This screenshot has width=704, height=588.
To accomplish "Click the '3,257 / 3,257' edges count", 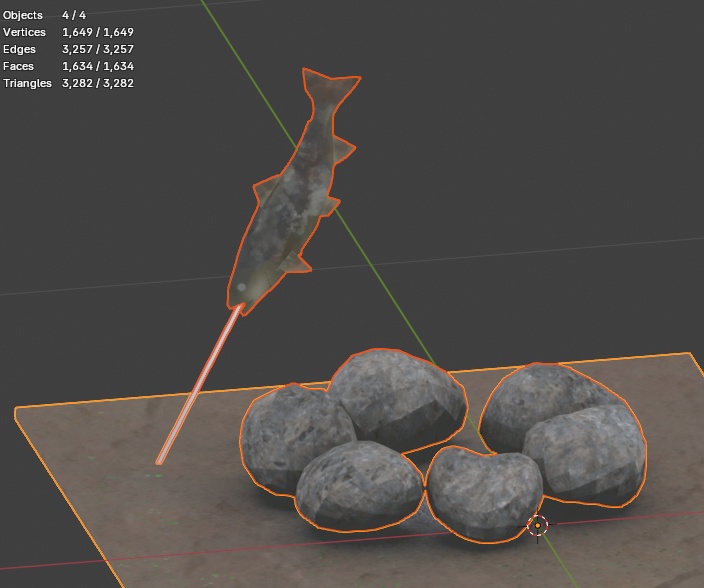I will click(98, 49).
